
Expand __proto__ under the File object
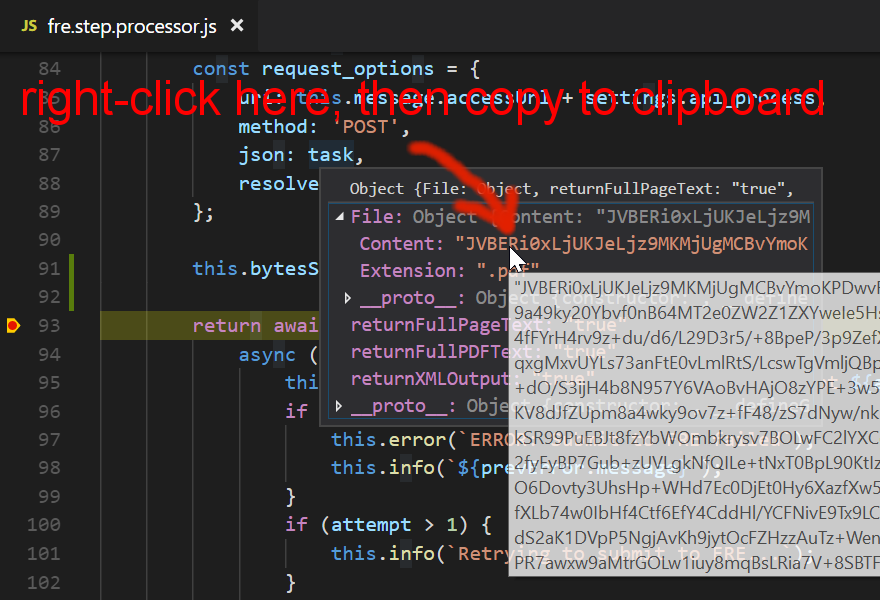[x=347, y=298]
